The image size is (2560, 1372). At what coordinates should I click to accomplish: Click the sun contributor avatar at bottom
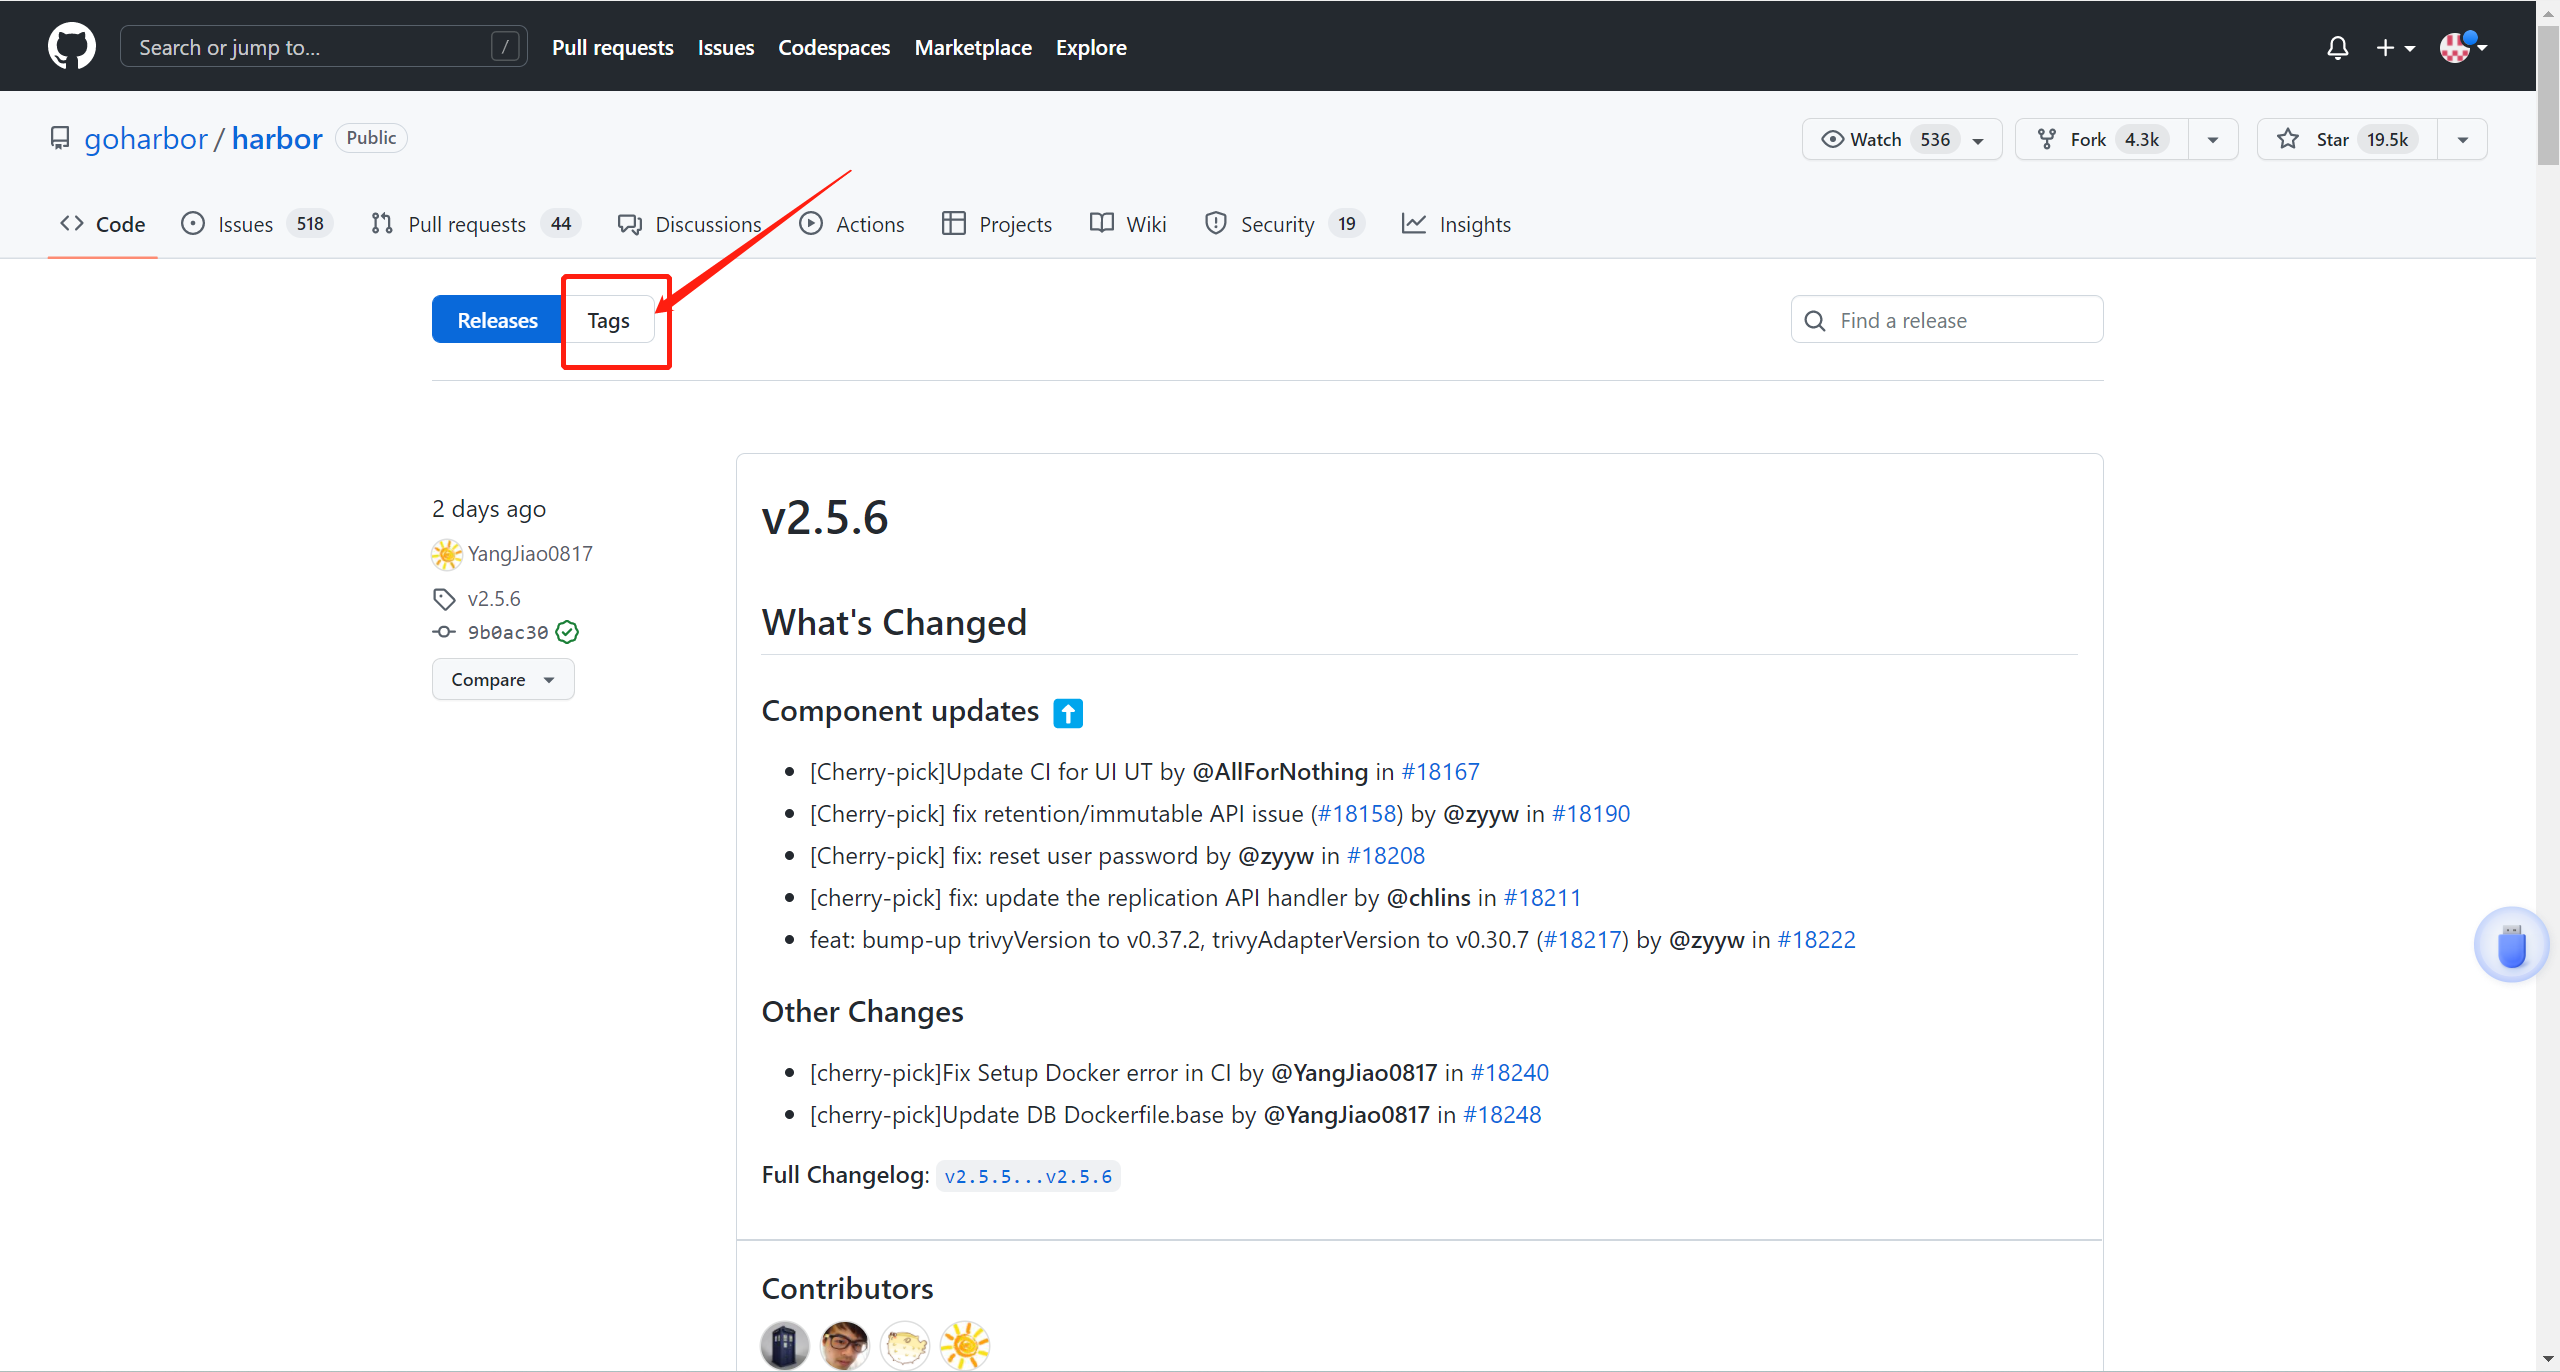coord(964,1345)
